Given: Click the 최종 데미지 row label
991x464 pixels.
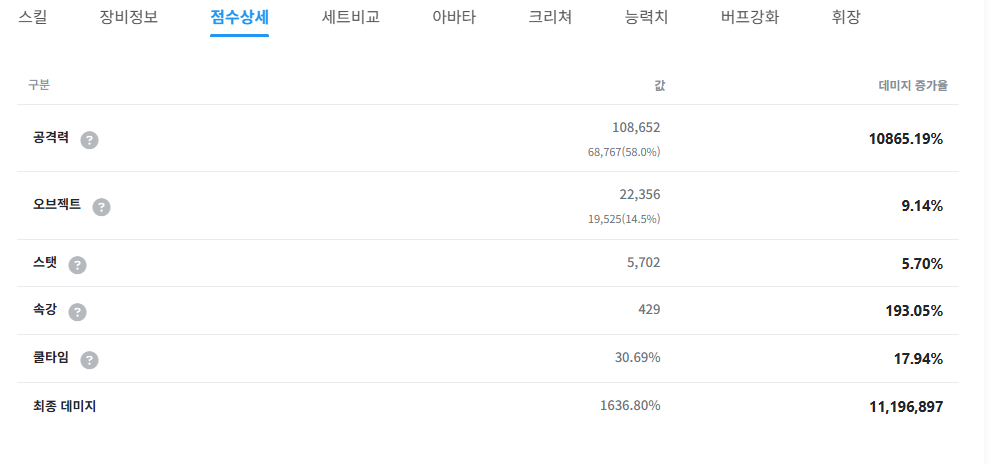Looking at the screenshot, I should tap(64, 406).
